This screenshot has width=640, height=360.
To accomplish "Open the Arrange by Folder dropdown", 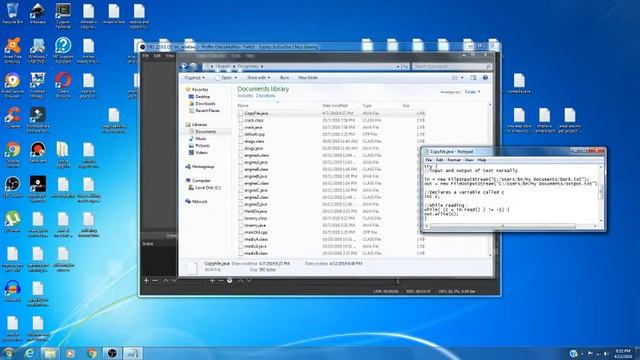I will click(x=472, y=92).
